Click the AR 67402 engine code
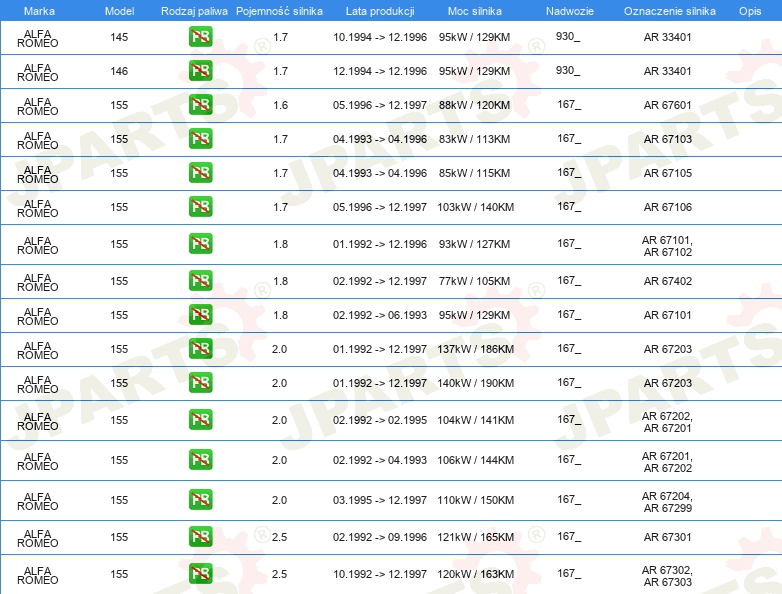The image size is (782, 594). (x=667, y=281)
